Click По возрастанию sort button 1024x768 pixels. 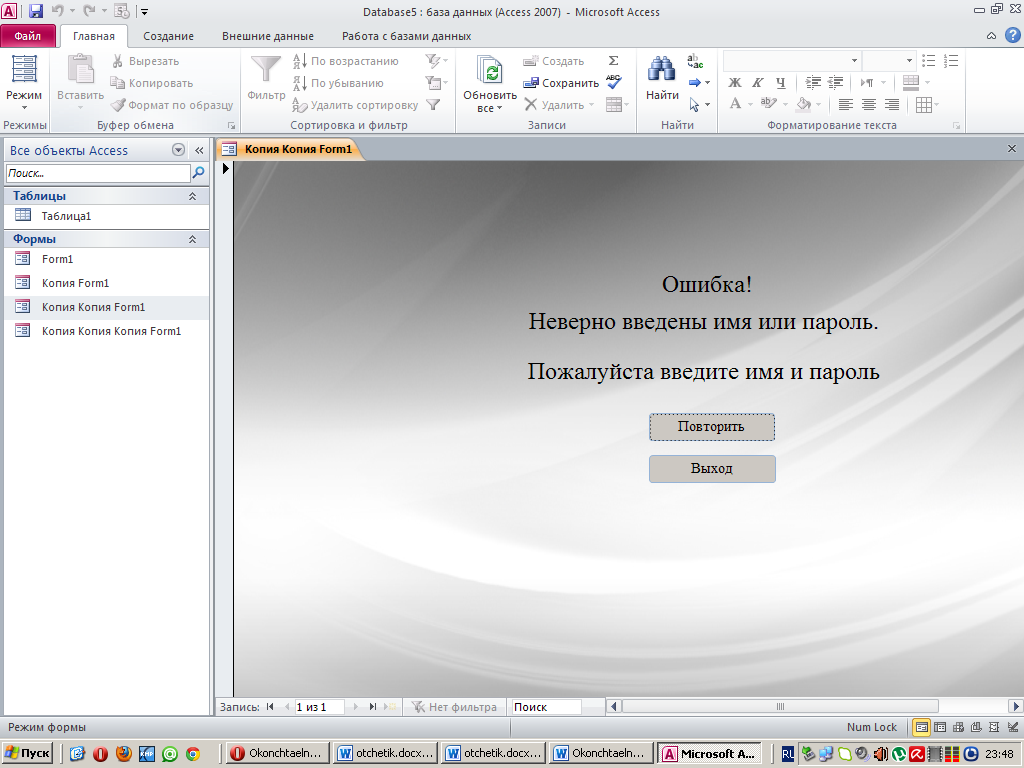(x=345, y=61)
